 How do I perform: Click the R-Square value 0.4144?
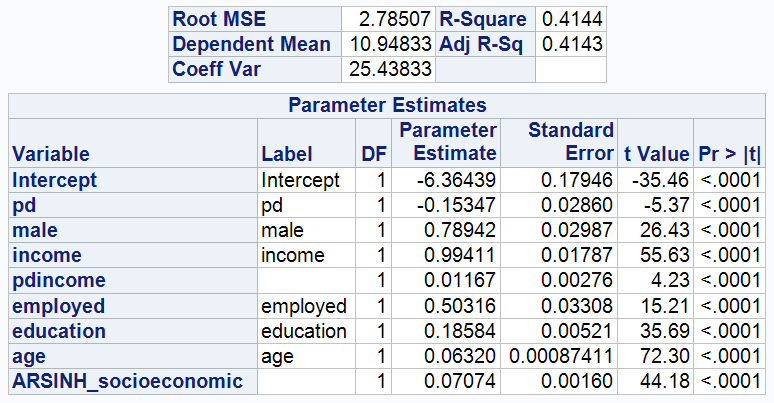coord(572,19)
